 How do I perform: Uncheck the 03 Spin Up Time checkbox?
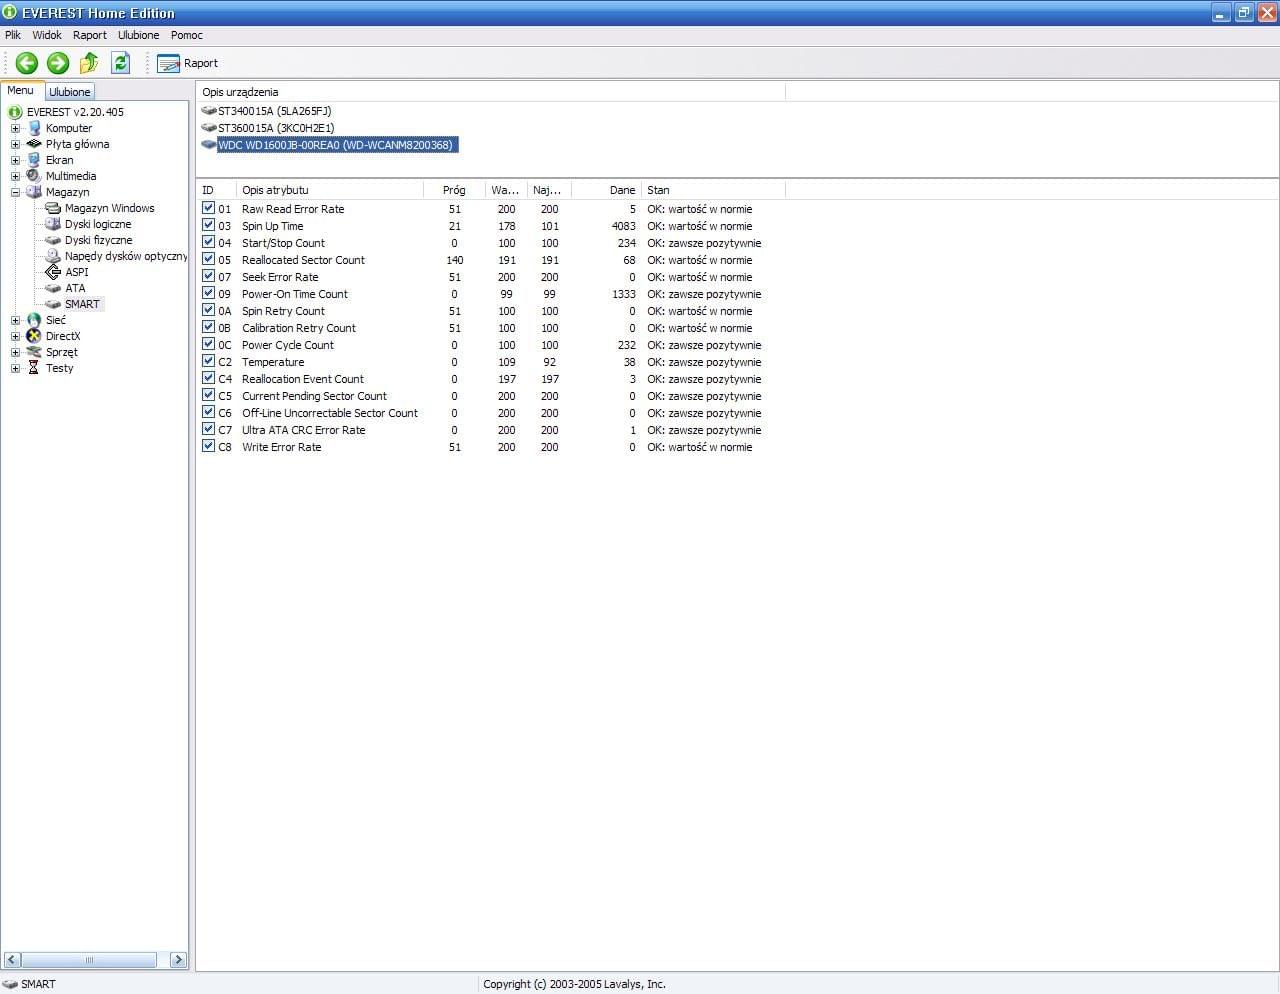(x=208, y=225)
